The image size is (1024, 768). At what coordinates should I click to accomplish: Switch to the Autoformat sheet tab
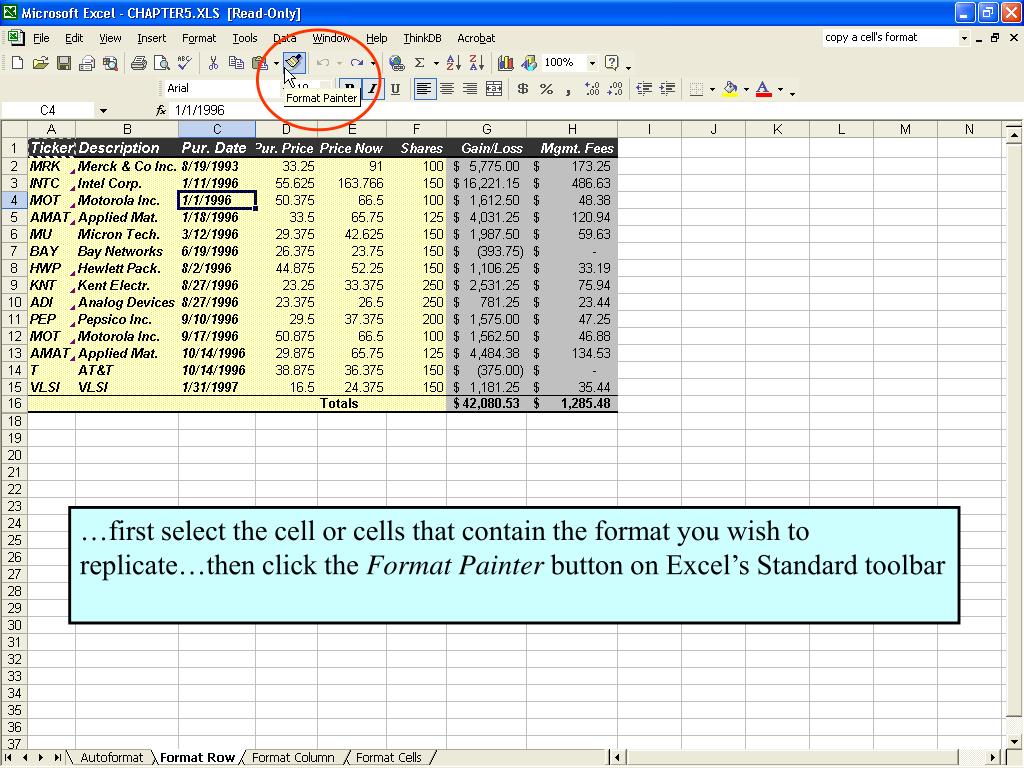click(x=111, y=758)
